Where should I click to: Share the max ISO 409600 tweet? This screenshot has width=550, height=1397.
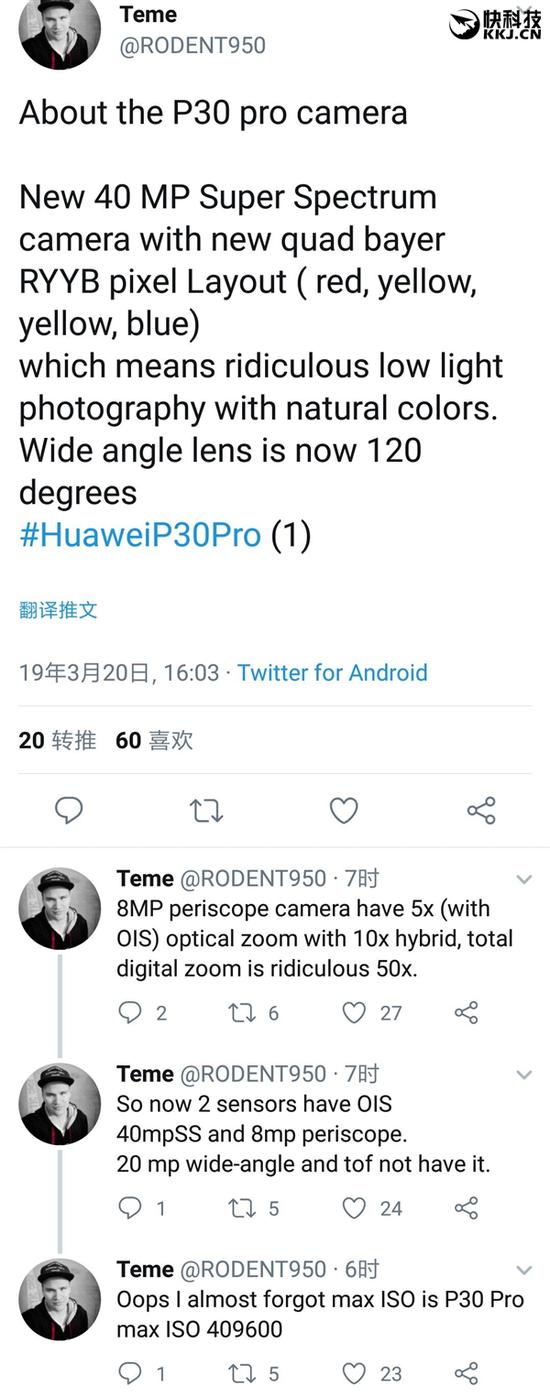(466, 1373)
